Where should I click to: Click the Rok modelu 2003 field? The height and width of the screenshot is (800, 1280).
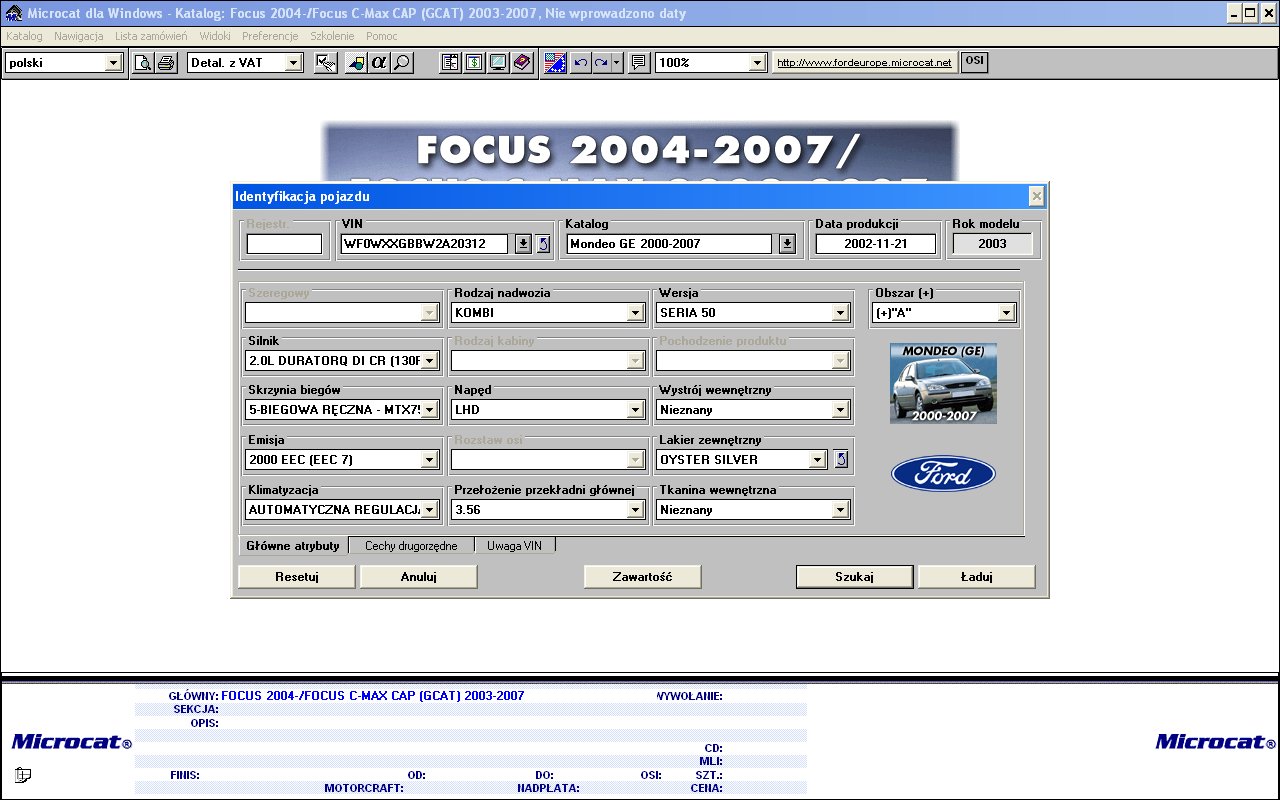pyautogui.click(x=992, y=244)
